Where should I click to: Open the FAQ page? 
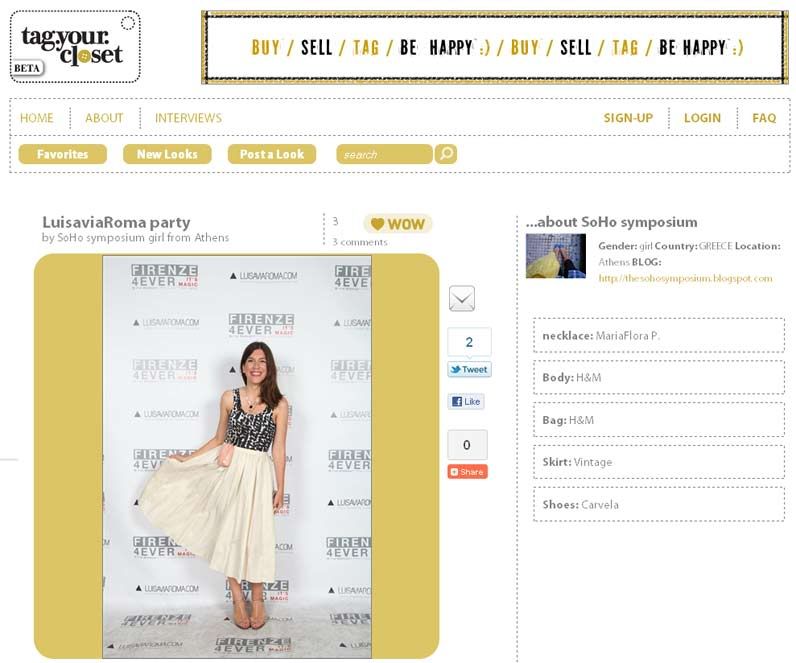[x=764, y=118]
